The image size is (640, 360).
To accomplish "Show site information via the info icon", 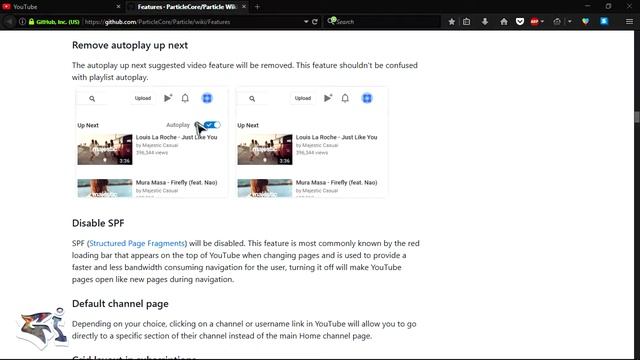I will pos(22,22).
